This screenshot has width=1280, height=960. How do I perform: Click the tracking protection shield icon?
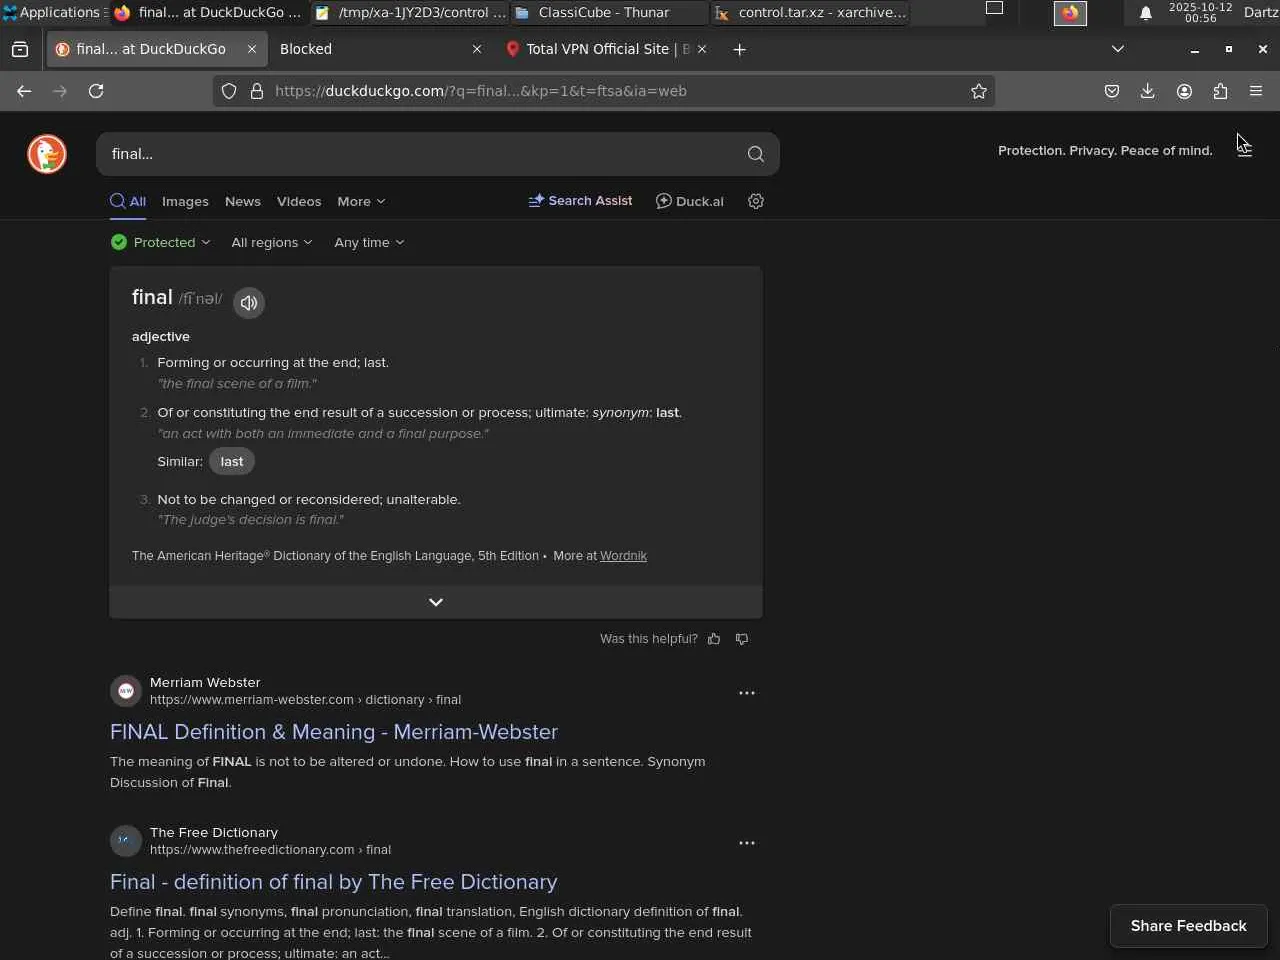[229, 91]
